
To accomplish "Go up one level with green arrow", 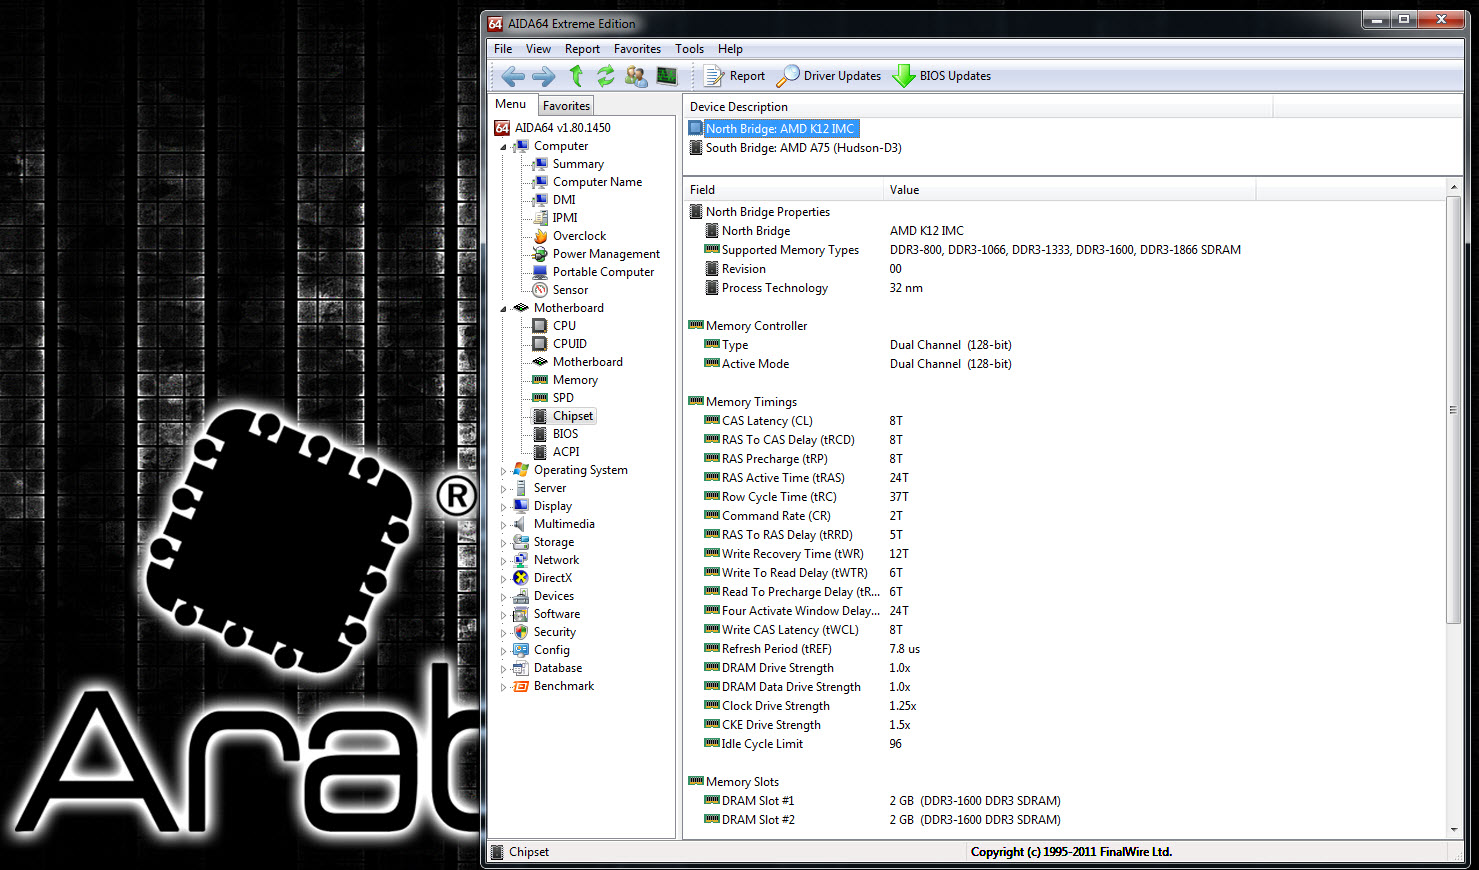I will [x=576, y=76].
